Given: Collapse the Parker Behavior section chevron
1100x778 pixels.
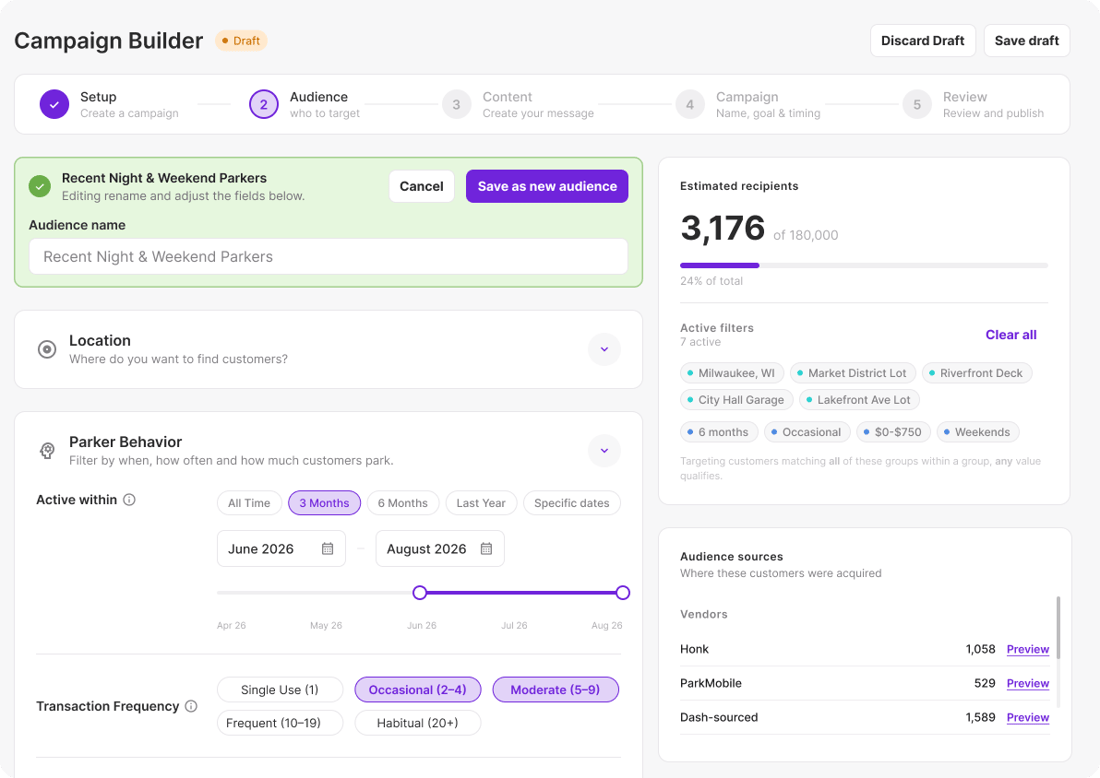Looking at the screenshot, I should coord(604,450).
